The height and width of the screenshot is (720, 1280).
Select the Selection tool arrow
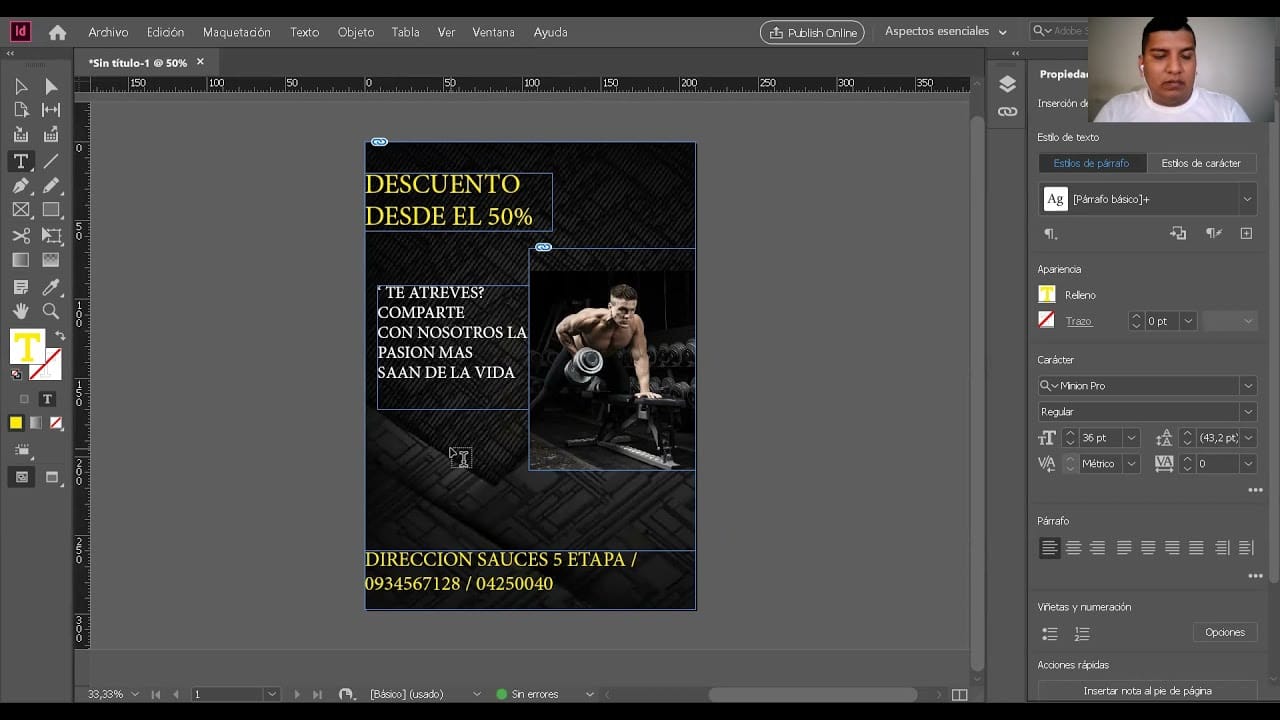20,86
